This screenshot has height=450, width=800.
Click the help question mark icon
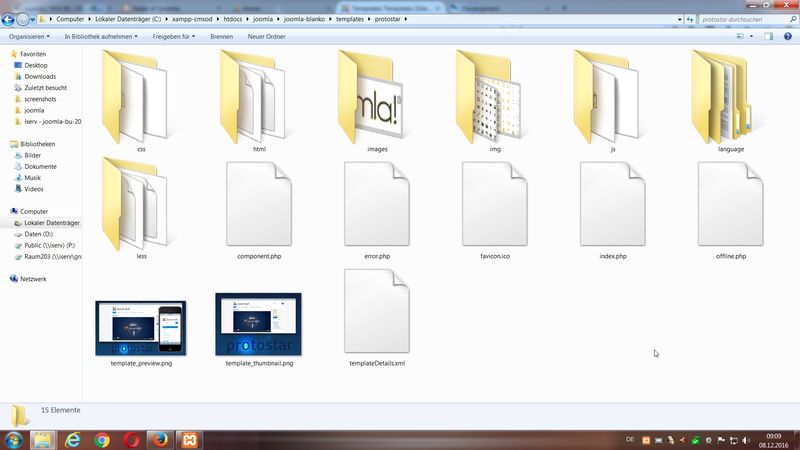click(787, 37)
